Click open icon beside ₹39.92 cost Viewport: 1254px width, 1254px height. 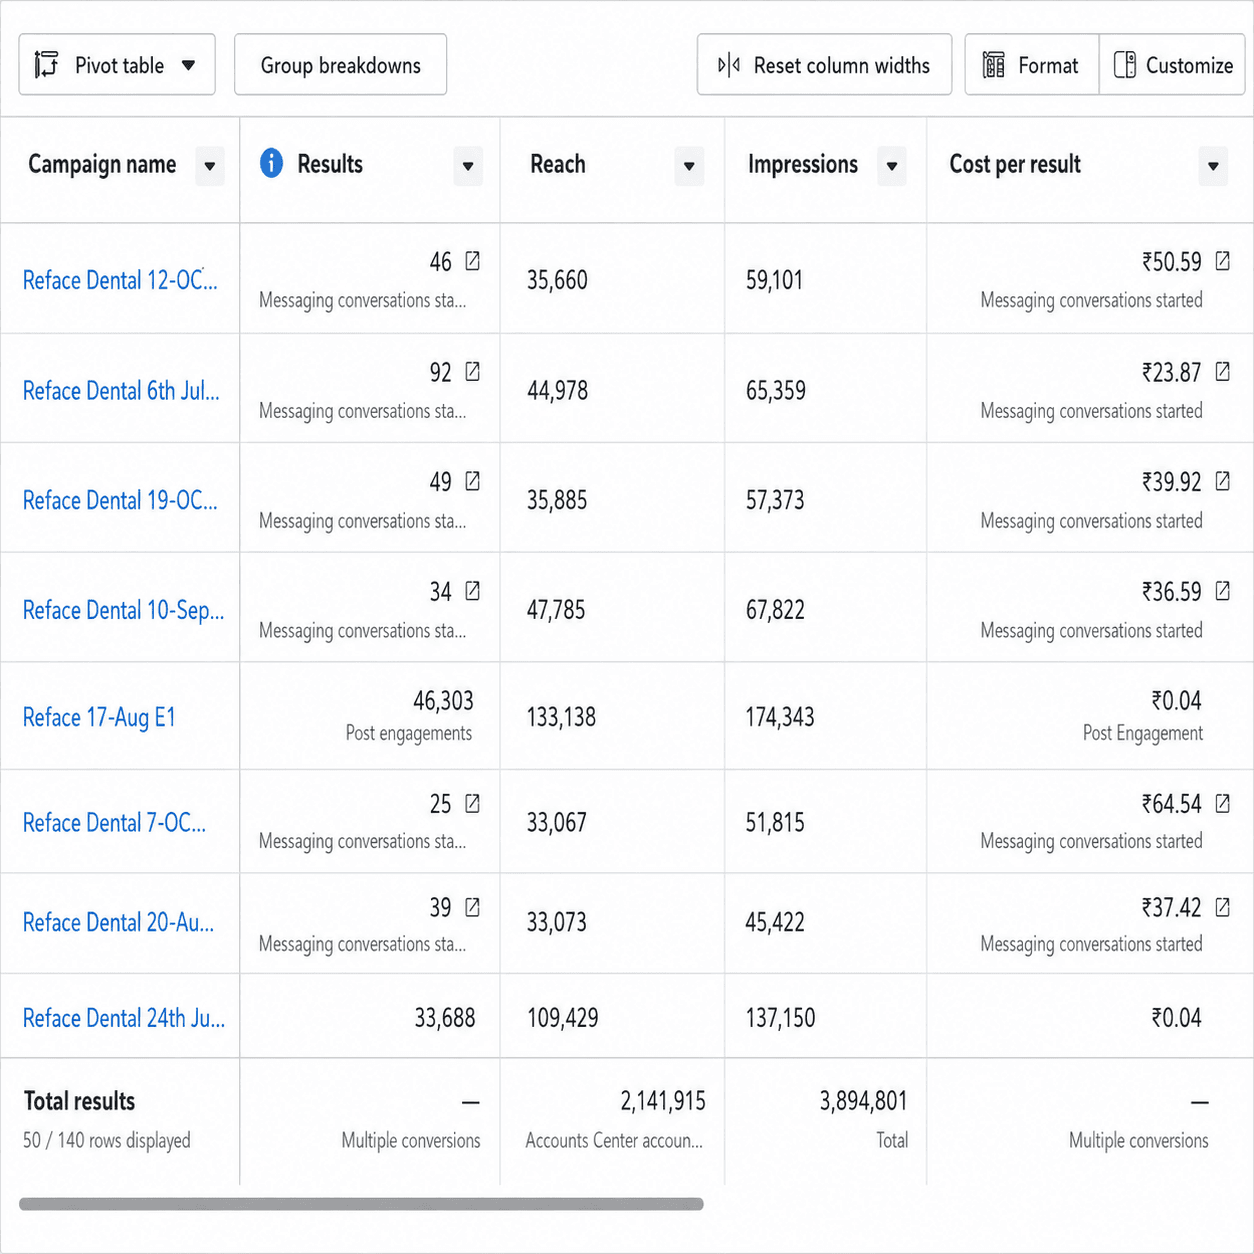1223,481
